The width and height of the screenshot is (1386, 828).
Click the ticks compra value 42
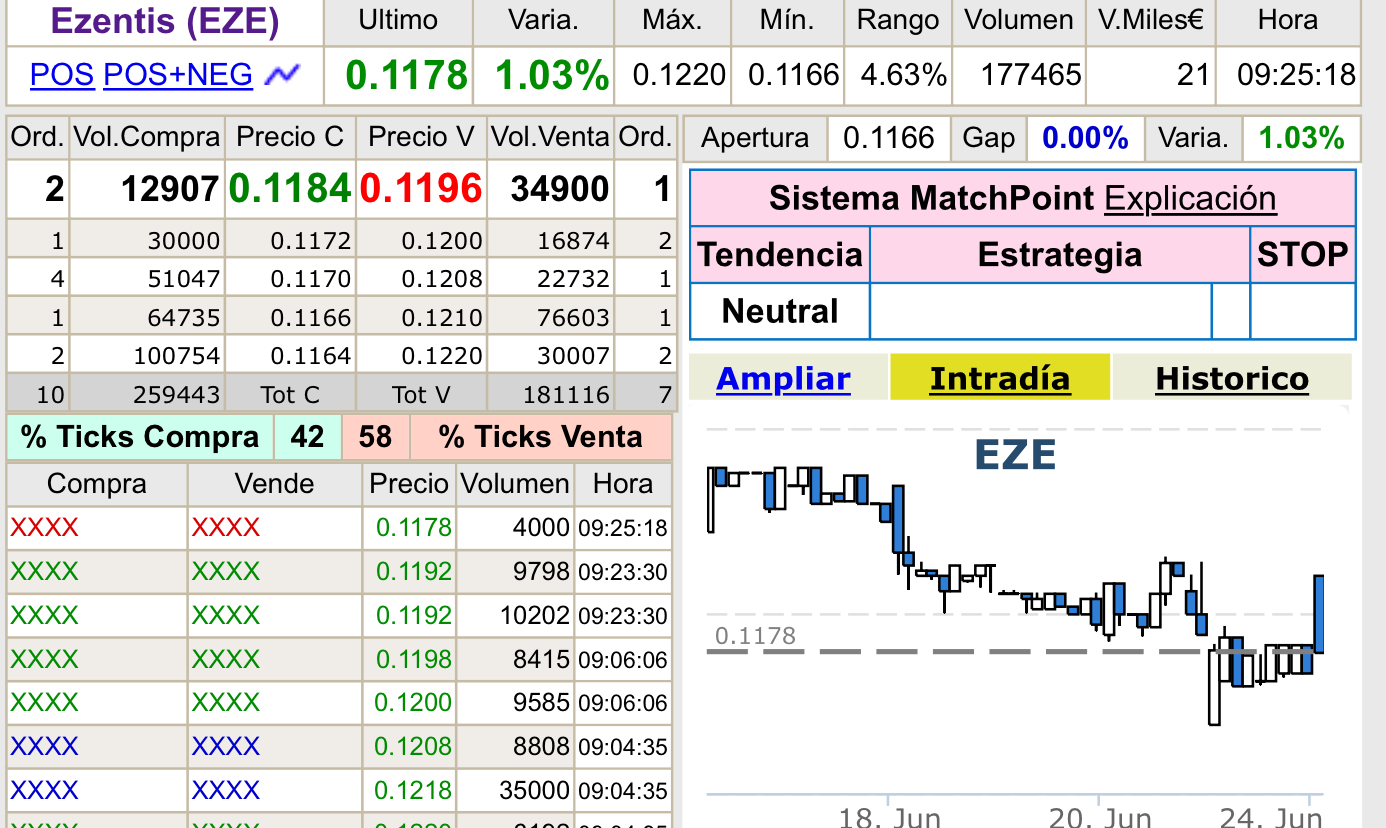click(307, 437)
